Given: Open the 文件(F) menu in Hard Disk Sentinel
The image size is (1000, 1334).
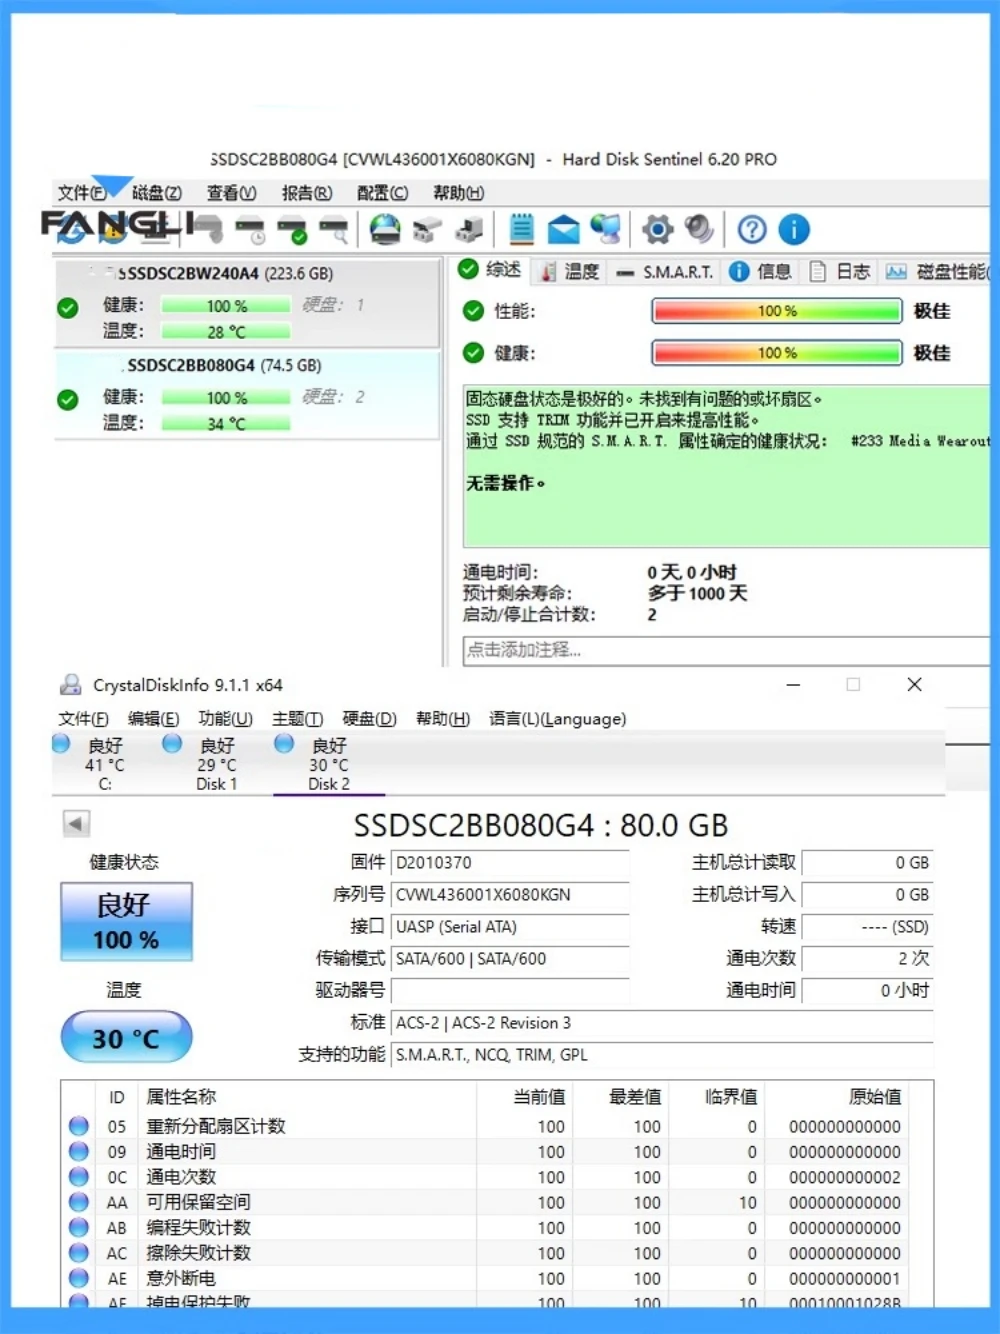Looking at the screenshot, I should point(82,193).
